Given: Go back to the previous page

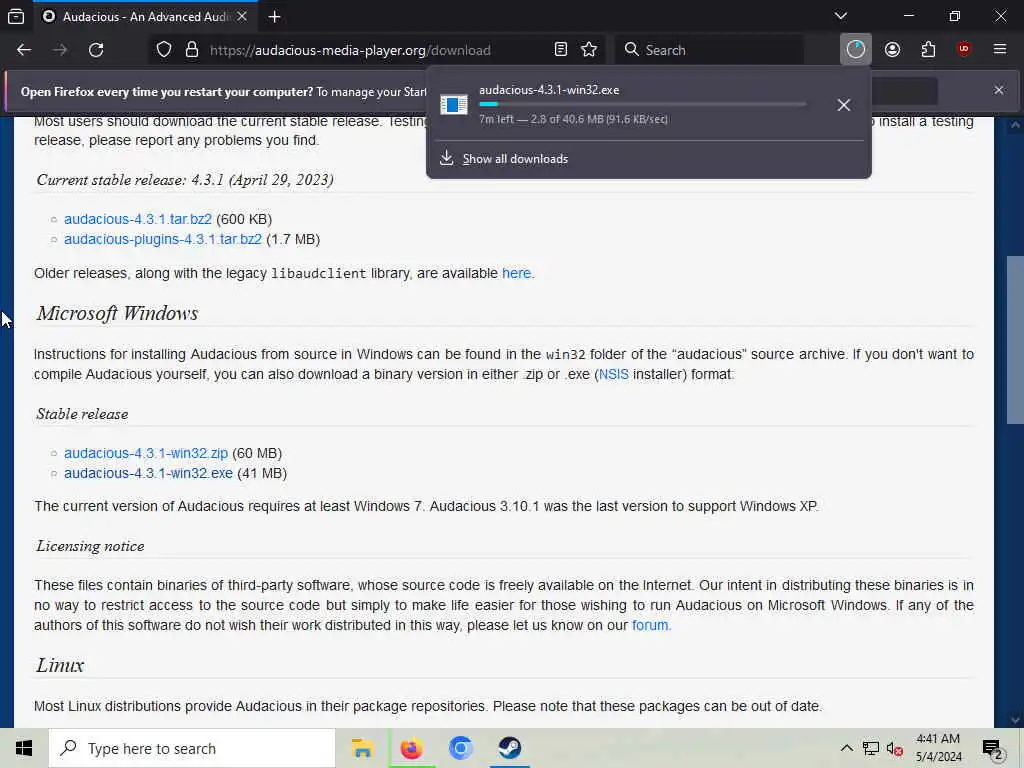Looking at the screenshot, I should tap(24, 50).
